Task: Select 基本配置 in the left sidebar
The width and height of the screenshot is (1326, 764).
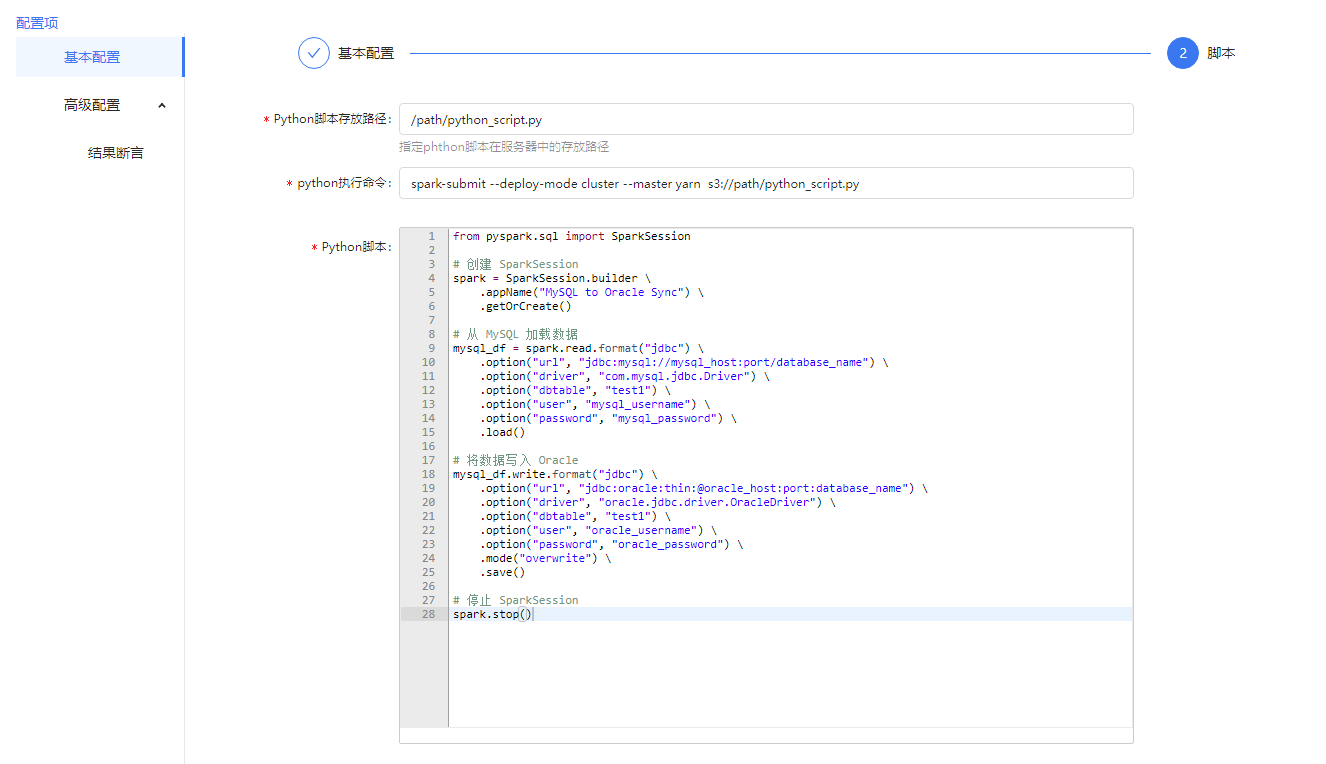Action: [x=92, y=57]
